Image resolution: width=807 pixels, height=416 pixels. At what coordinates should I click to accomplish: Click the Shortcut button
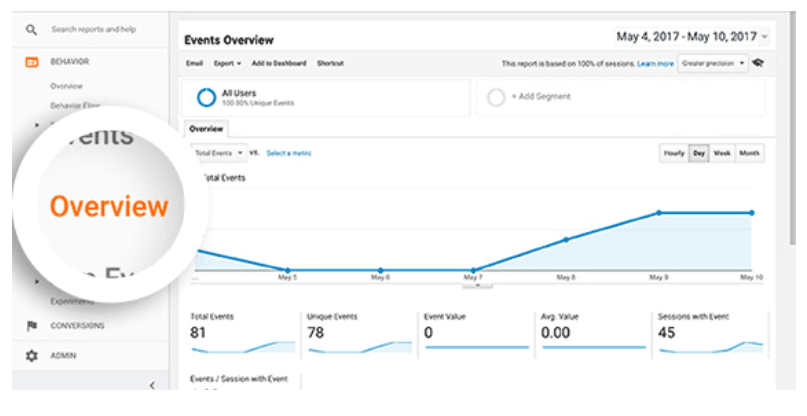pyautogui.click(x=330, y=63)
